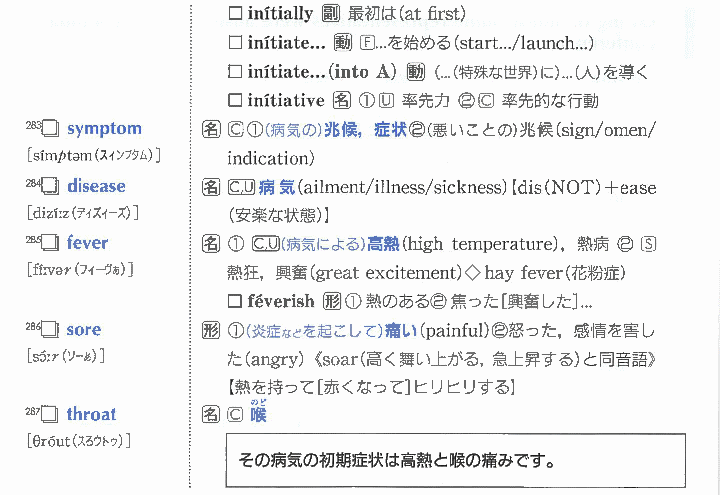Click the noun 名 icon on the throat definition
Viewport: 720px width, 495px height.
[x=211, y=415]
